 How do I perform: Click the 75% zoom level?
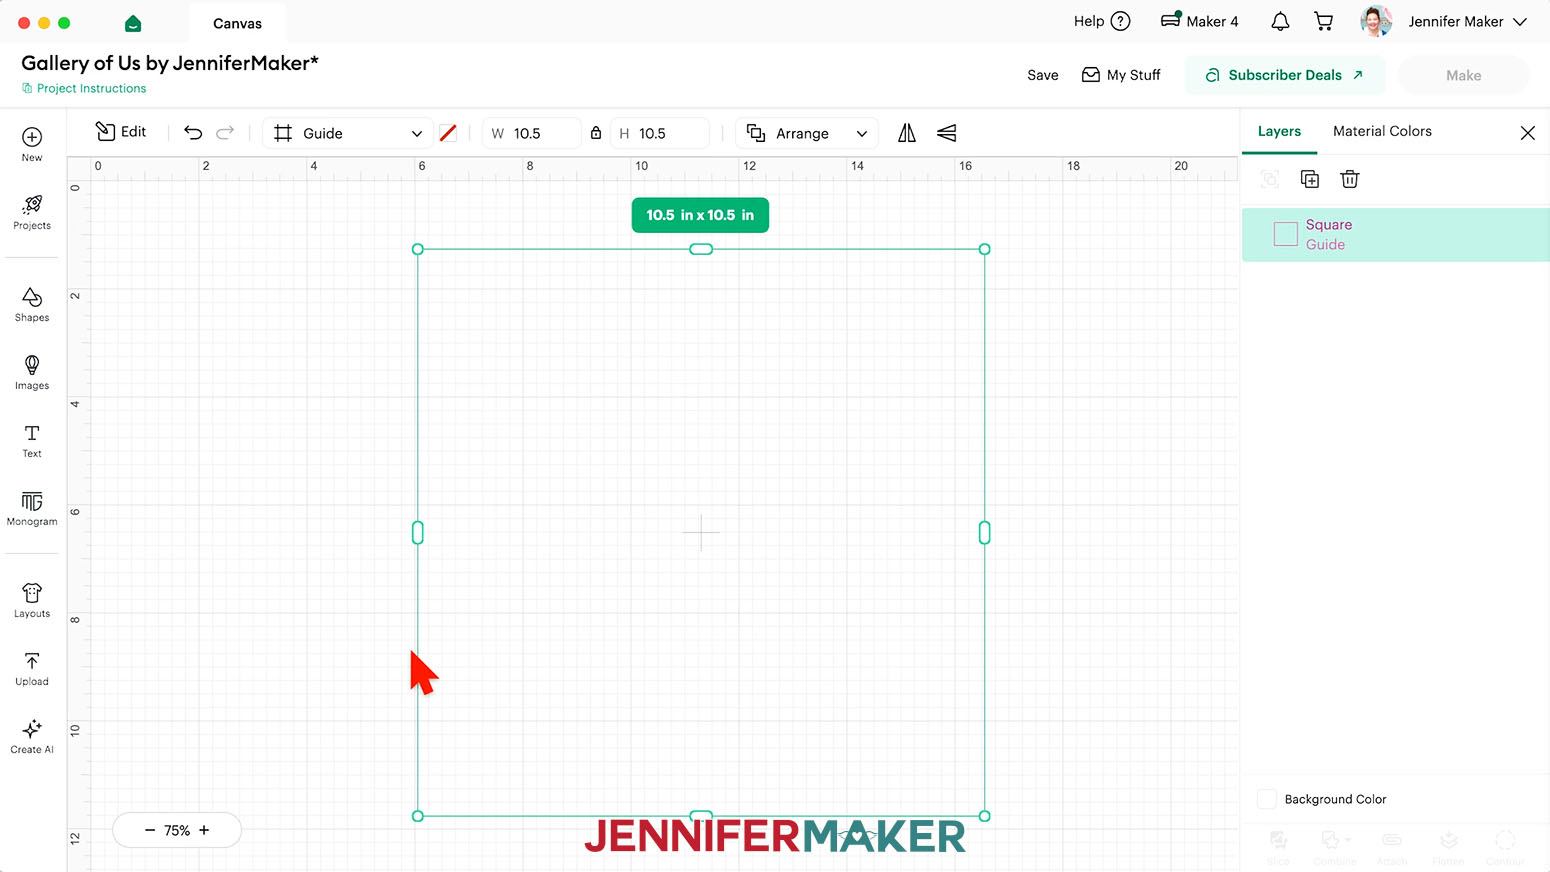click(x=177, y=830)
